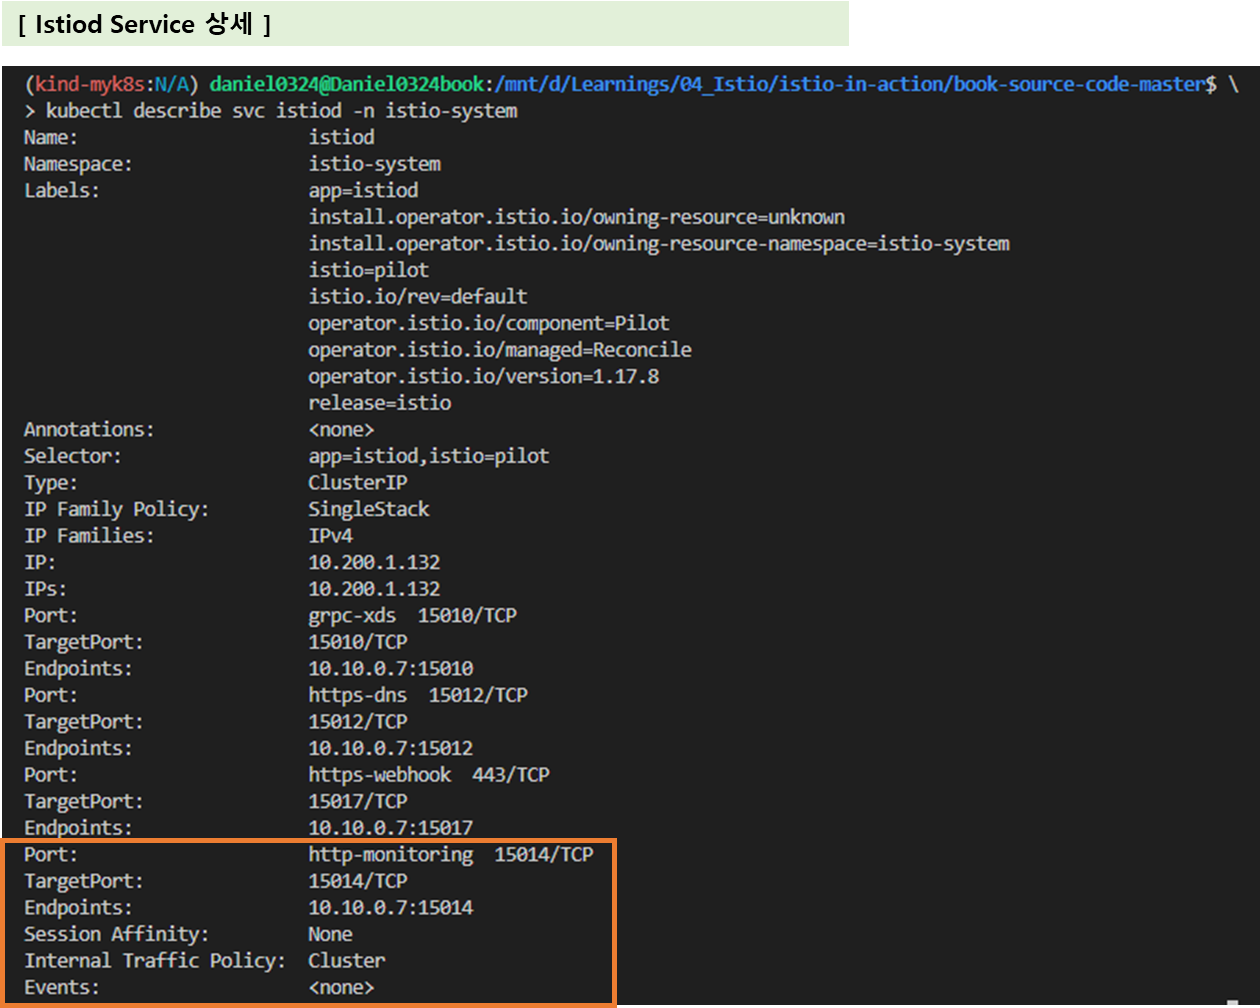Click the 'https-webhook 443/TCP' port value
Image resolution: width=1260 pixels, height=1008 pixels.
coord(428,775)
